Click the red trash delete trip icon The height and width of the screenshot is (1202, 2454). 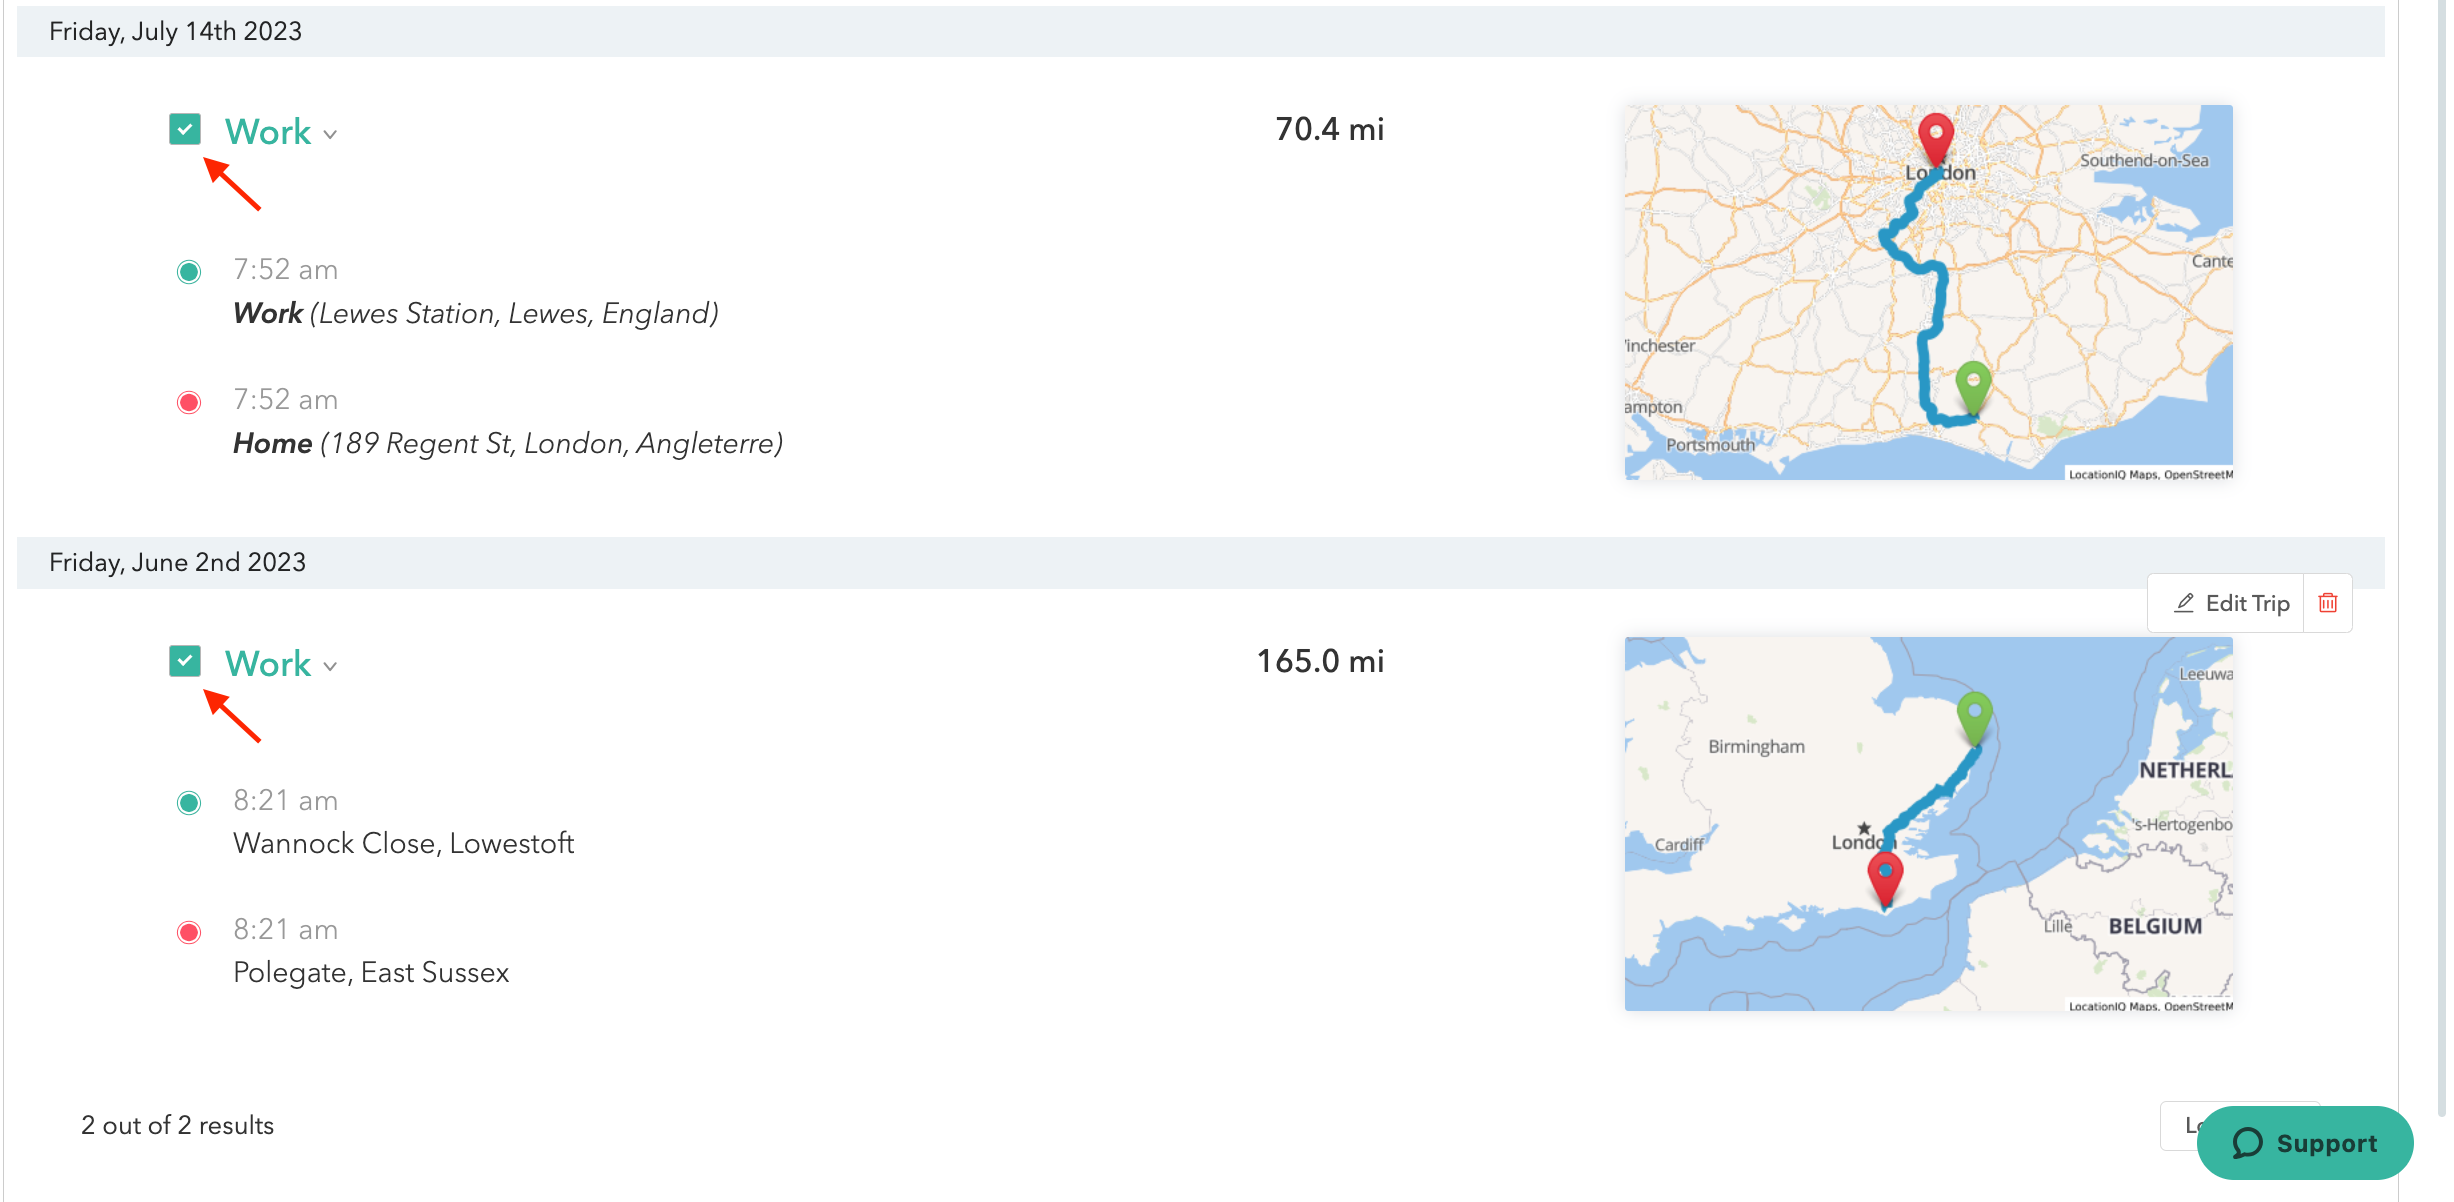(x=2328, y=603)
